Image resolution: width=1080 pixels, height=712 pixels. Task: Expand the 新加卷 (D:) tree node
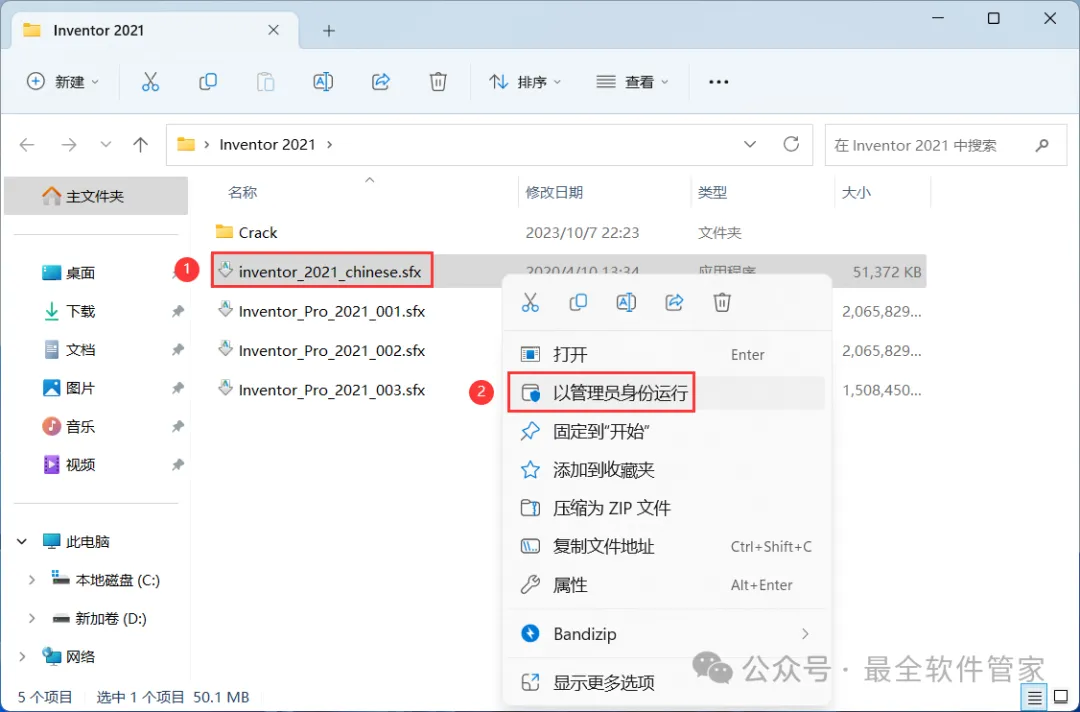32,619
